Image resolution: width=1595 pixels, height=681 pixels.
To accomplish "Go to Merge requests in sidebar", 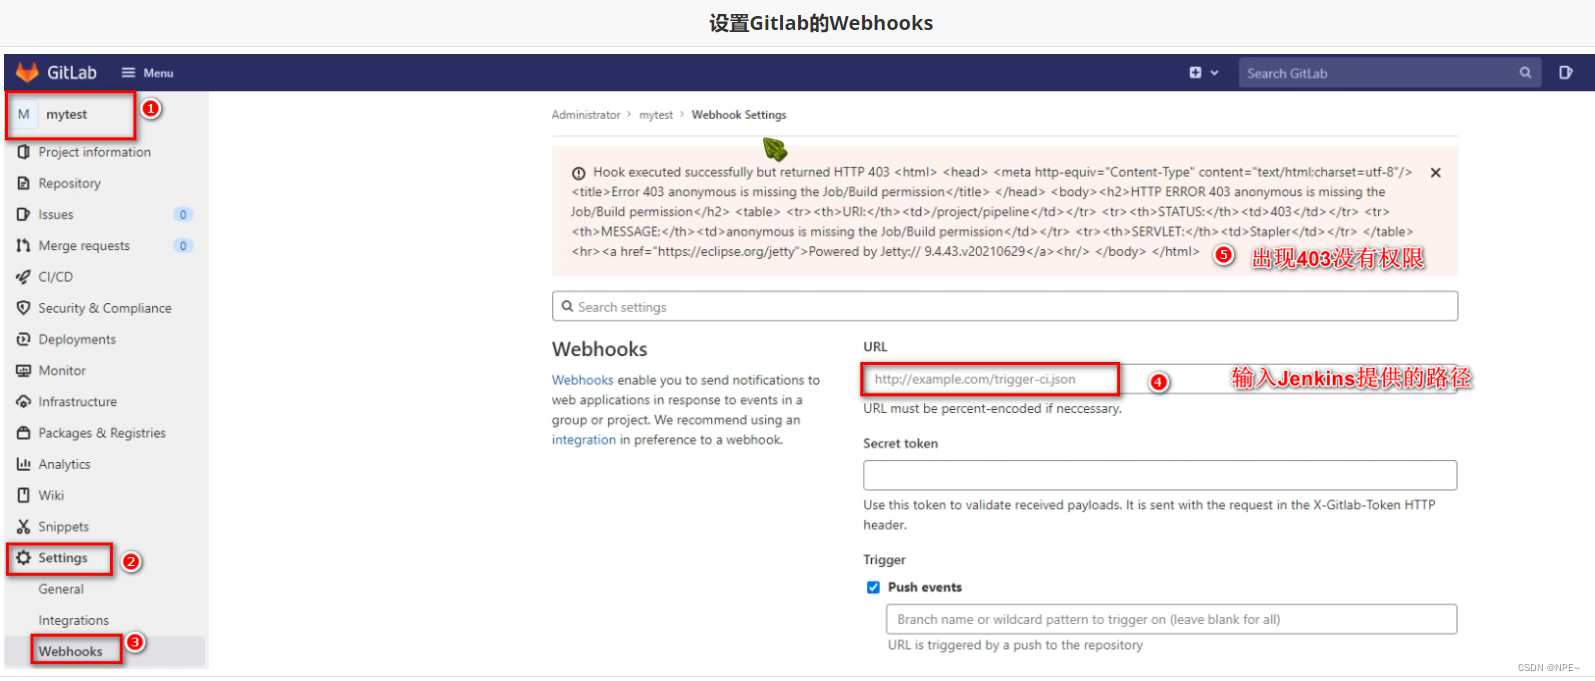I will point(84,245).
